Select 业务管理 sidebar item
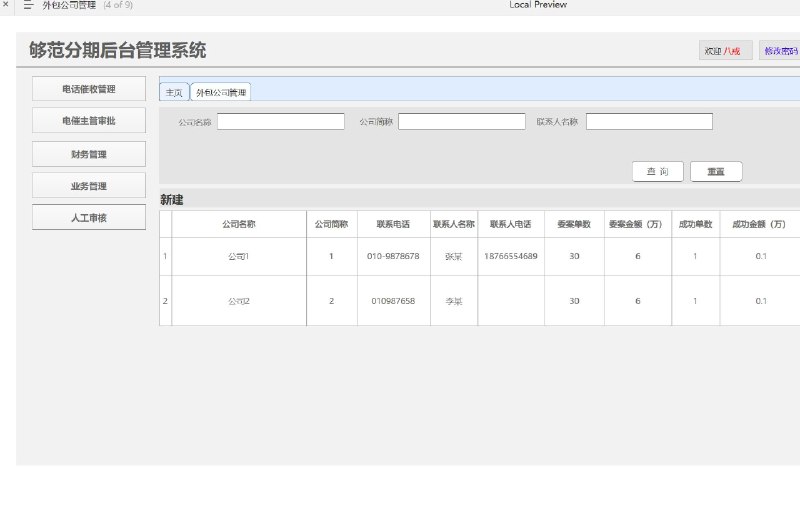 tap(89, 186)
